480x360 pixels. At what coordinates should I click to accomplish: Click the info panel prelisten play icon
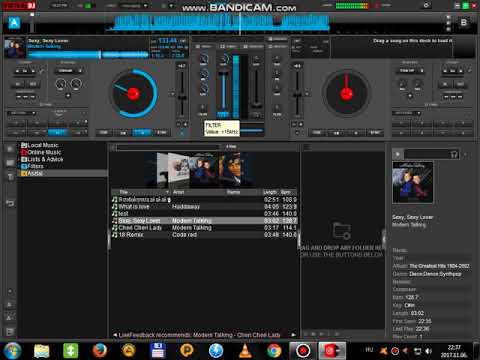(397, 154)
